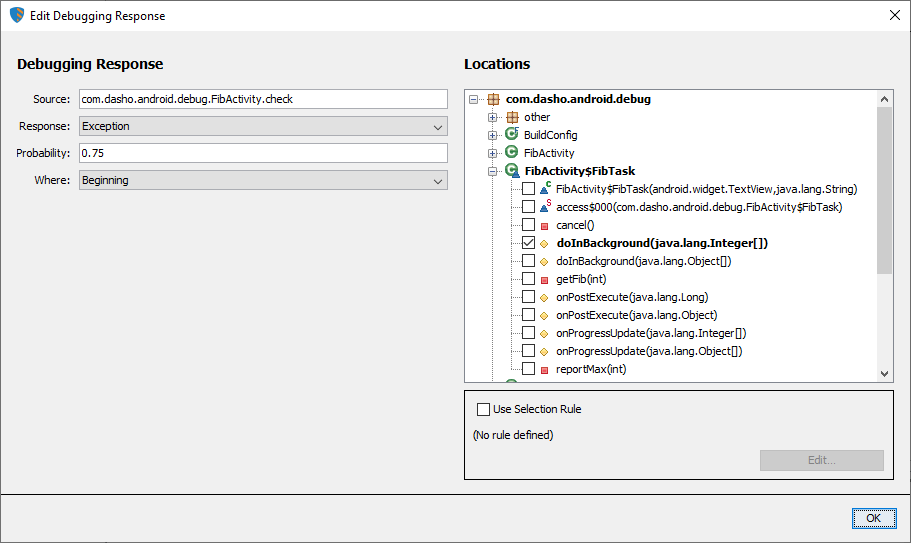Screen dimensions: 911x543
Task: Select reportMax(int) in the Locations tree
Action: pyautogui.click(x=591, y=369)
